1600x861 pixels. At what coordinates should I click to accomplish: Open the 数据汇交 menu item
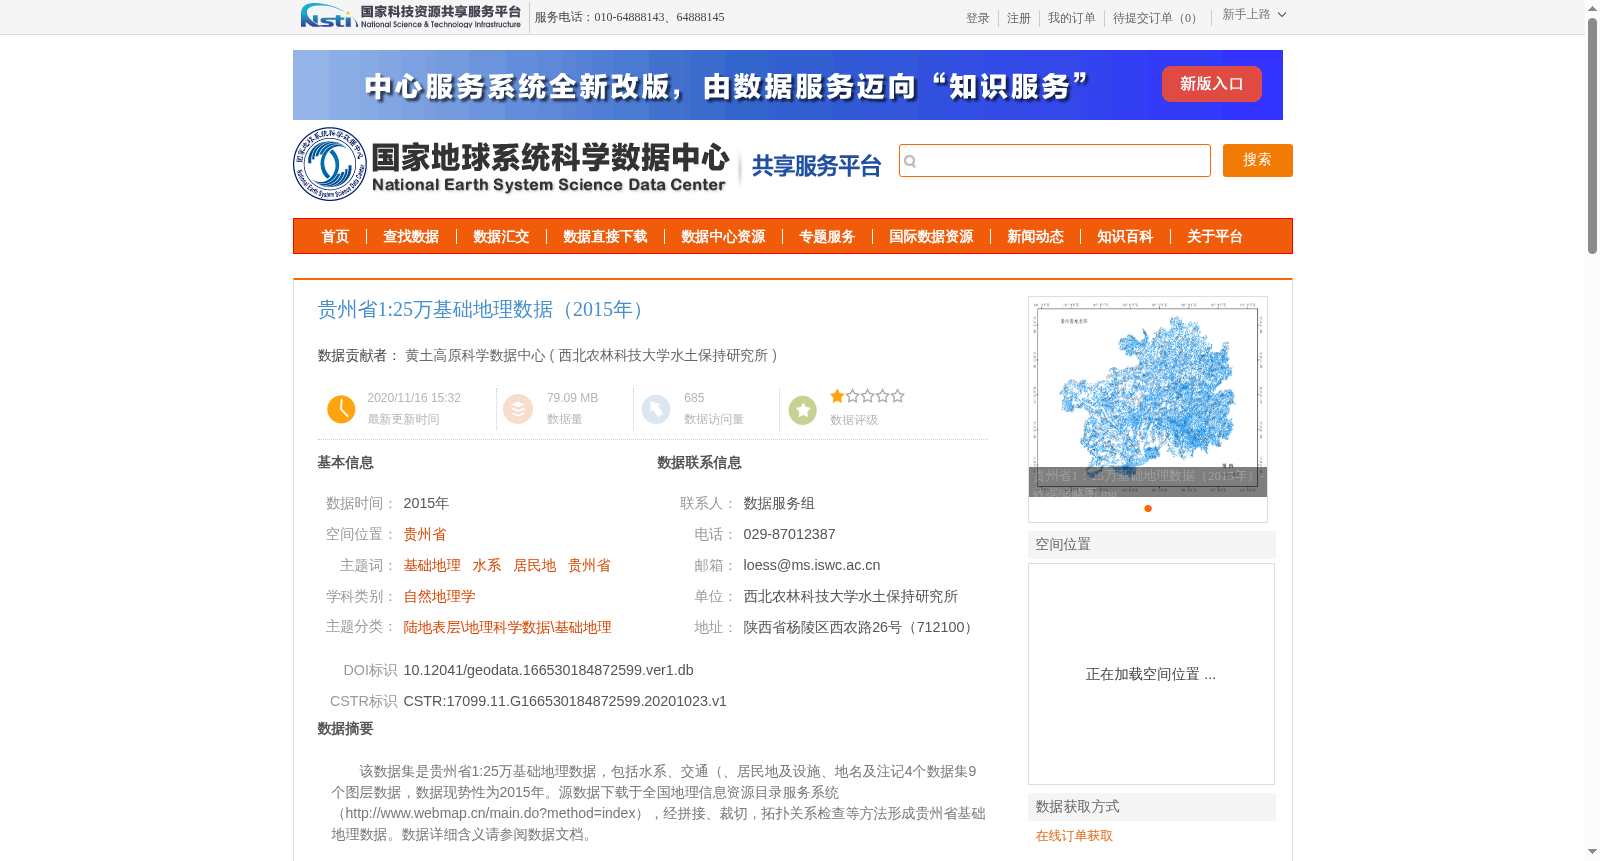point(501,236)
